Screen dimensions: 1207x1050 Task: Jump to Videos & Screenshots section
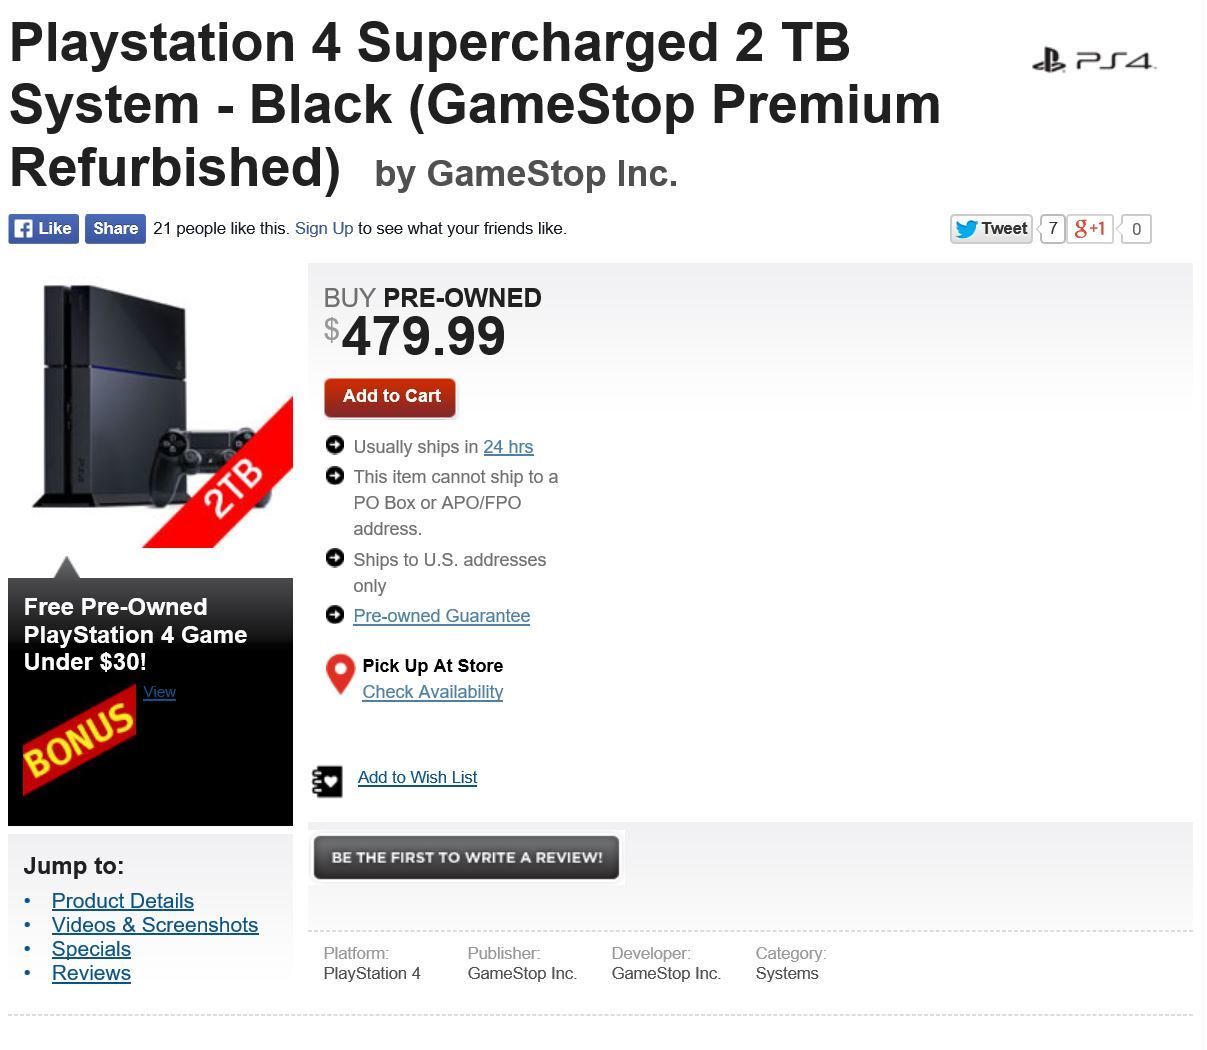[155, 925]
